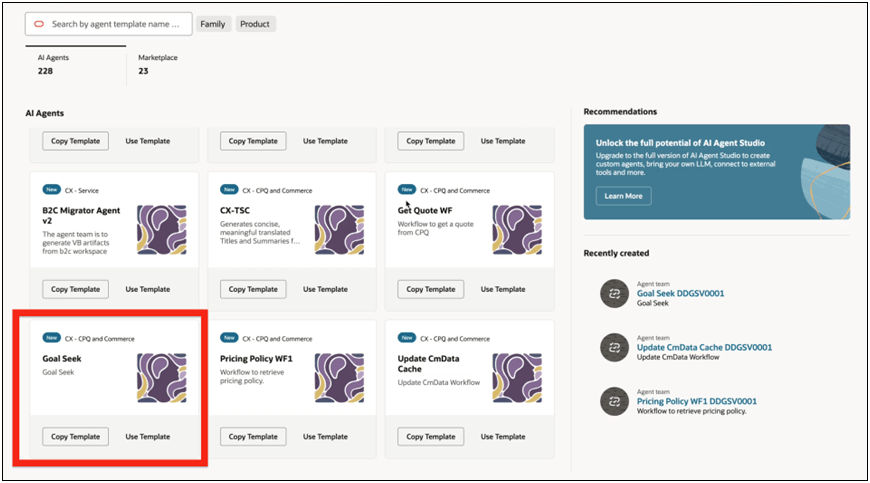Click agent team icon beside Goal Seek DDGSV0001
The height and width of the screenshot is (483, 870).
point(614,293)
